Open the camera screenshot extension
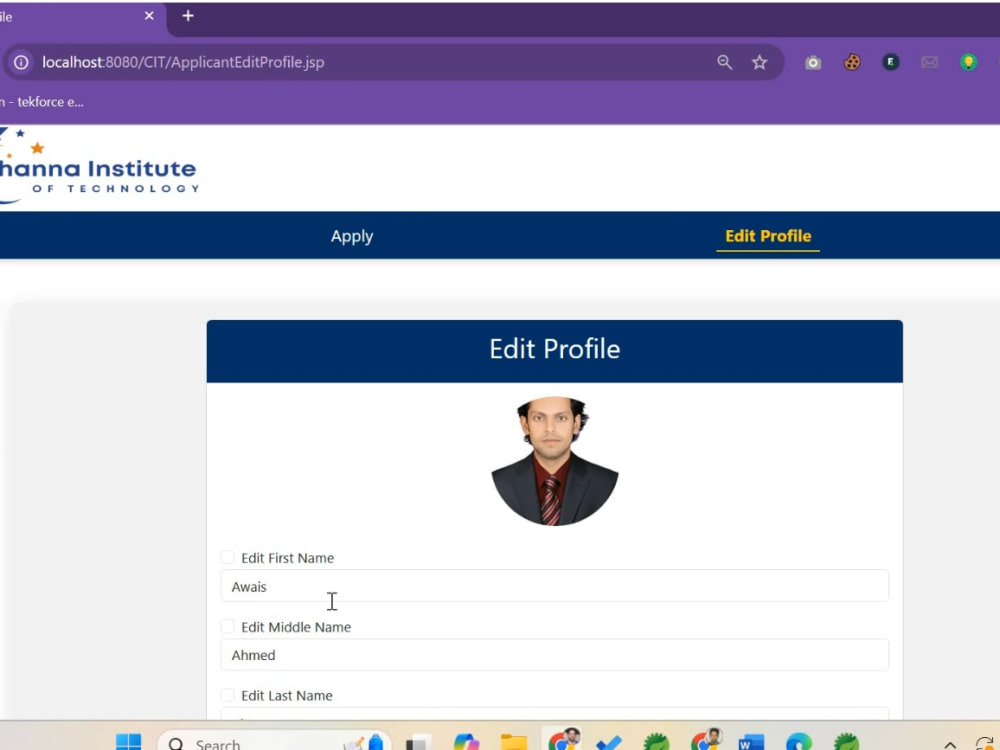 (812, 62)
